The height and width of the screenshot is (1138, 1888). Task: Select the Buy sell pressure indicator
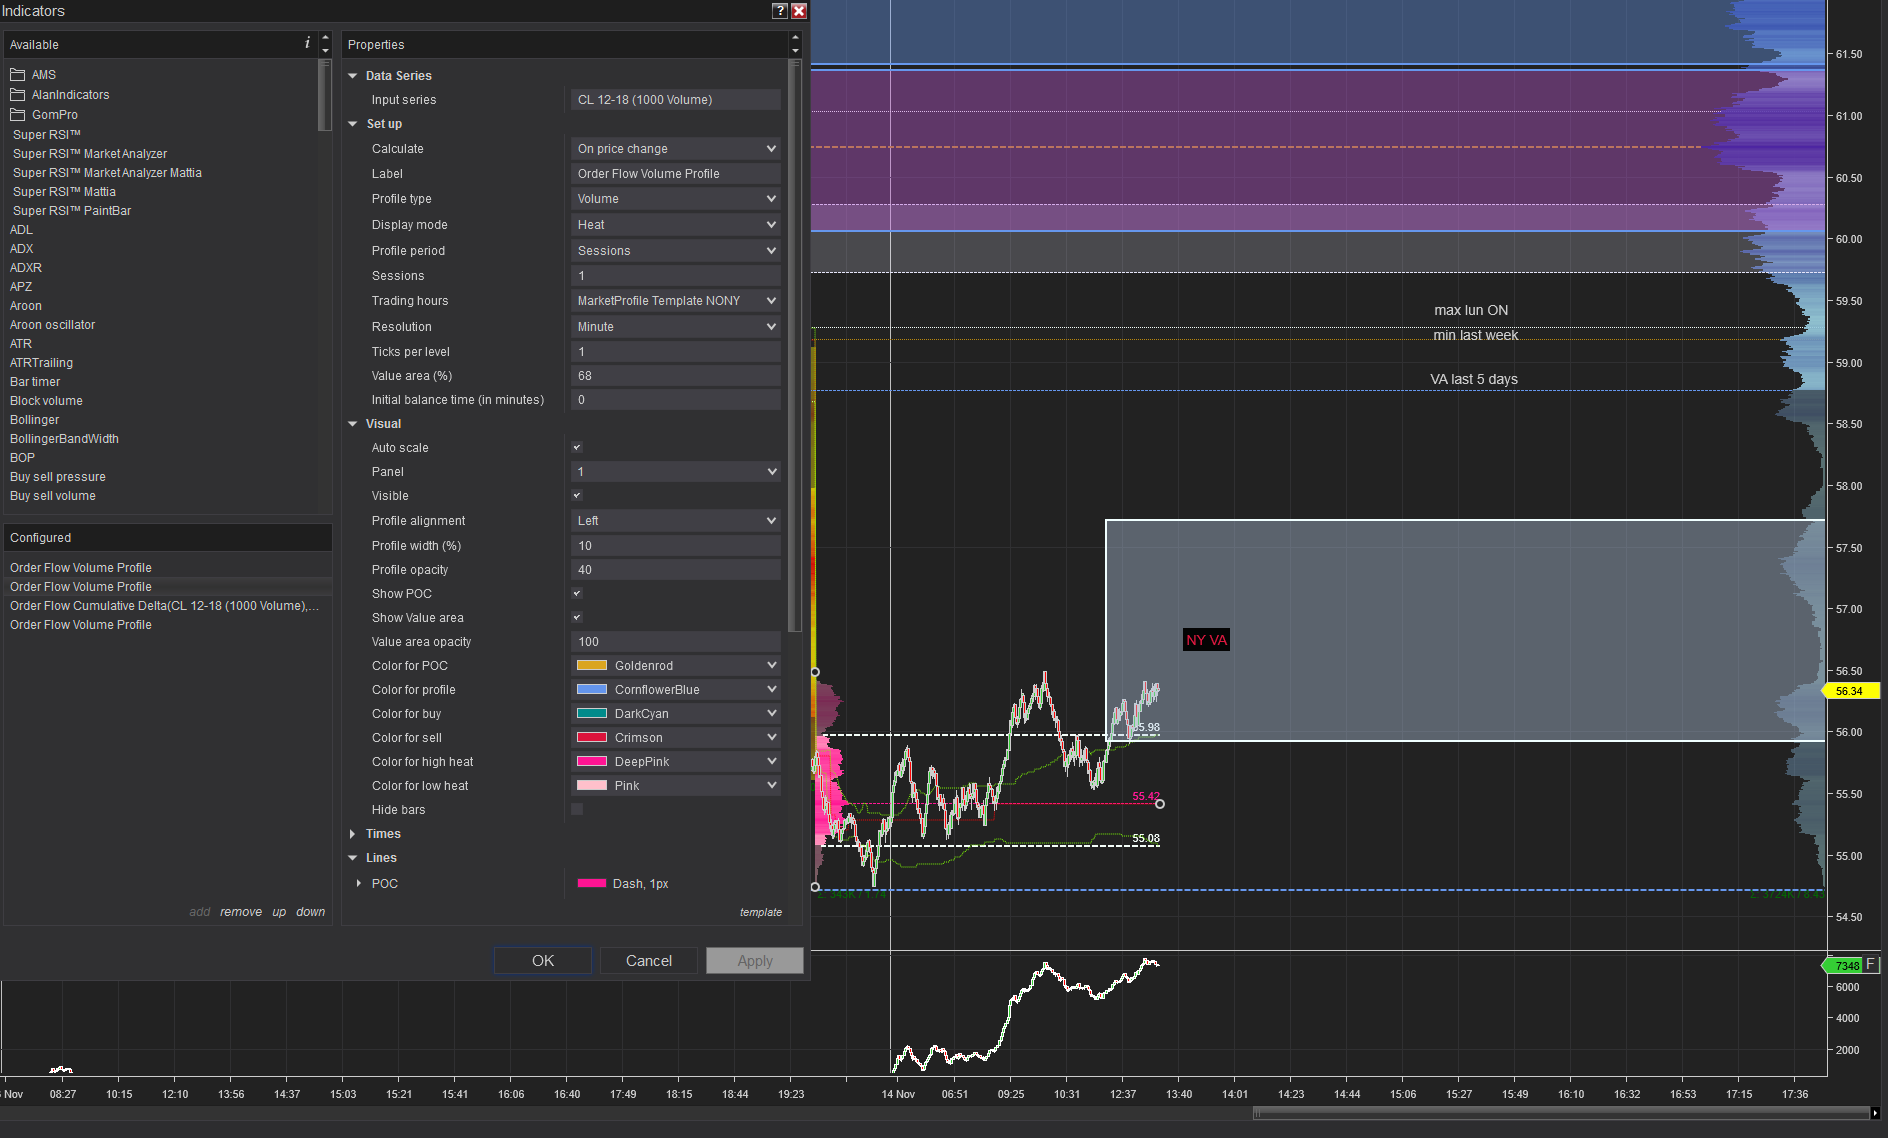coord(57,477)
